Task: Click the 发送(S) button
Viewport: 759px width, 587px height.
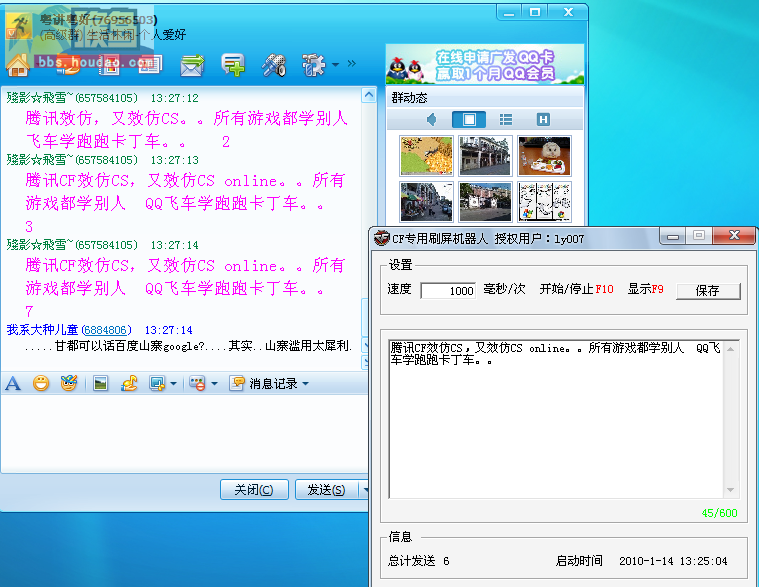Action: click(x=327, y=490)
